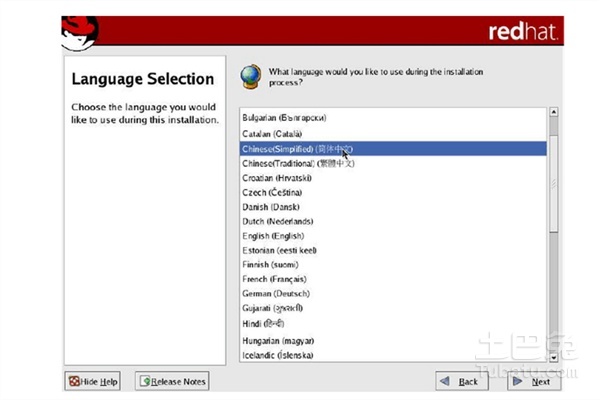Image resolution: width=600 pixels, height=400 pixels.
Task: Select Estonian (eesti keel) entry
Action: click(393, 250)
